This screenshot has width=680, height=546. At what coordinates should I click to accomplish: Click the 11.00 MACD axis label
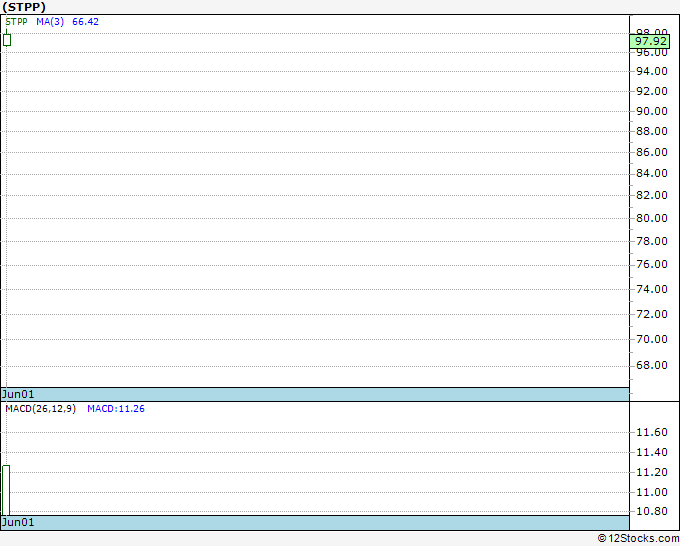[651, 492]
